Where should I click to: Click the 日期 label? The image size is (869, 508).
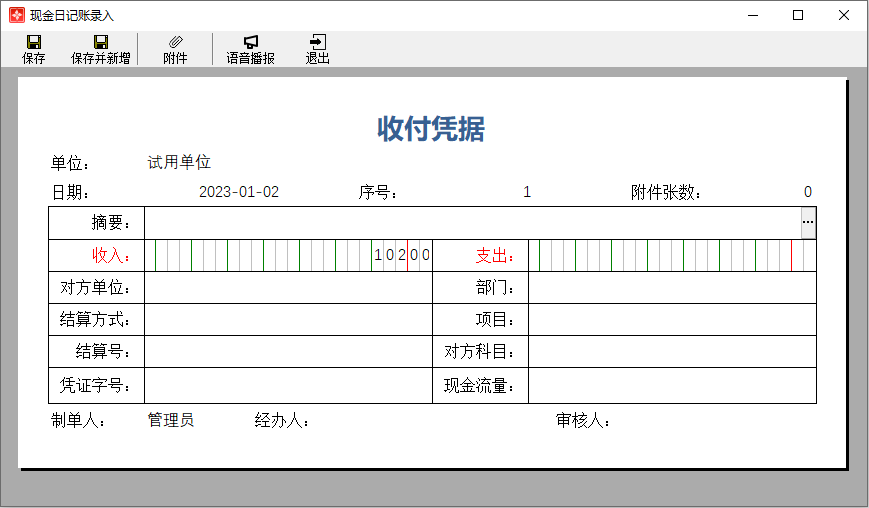70,192
